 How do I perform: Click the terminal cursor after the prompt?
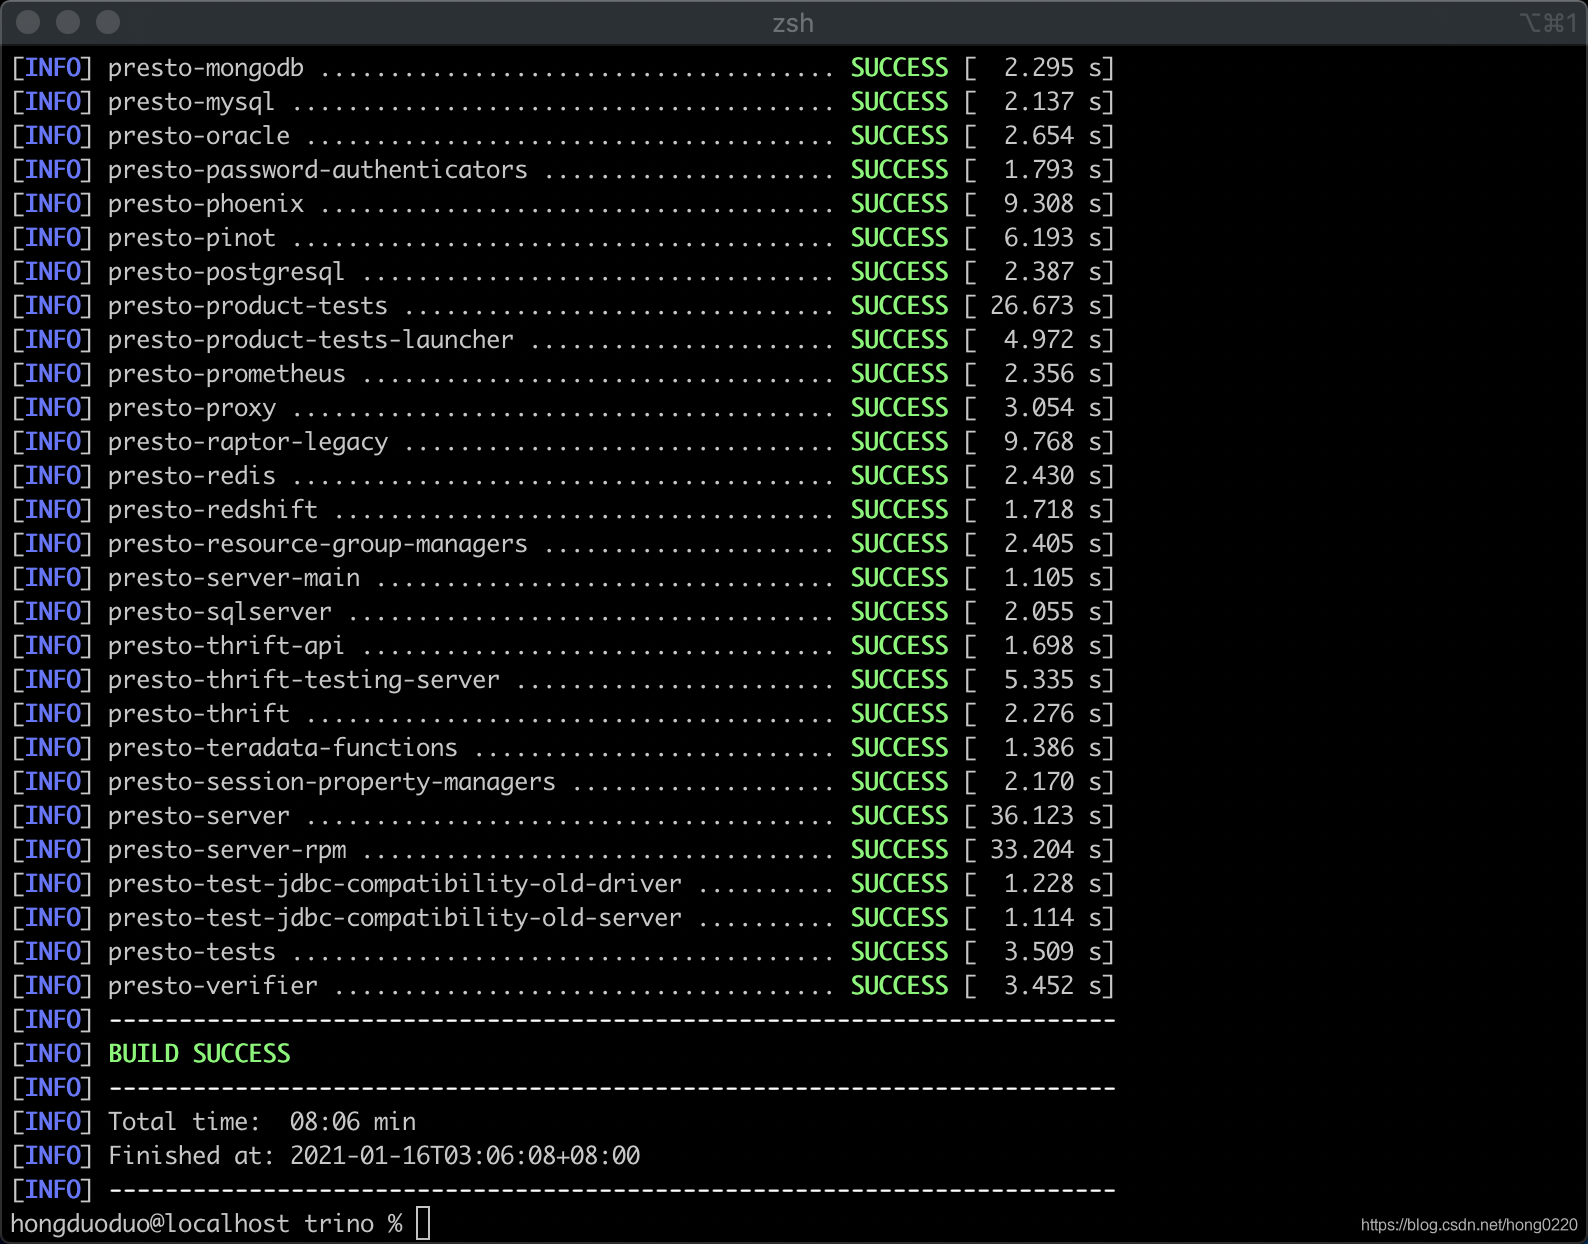[x=423, y=1224]
